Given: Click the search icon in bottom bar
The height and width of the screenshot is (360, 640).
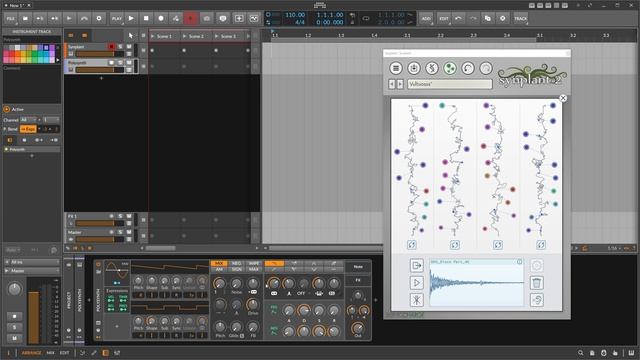Looking at the screenshot, I should [580, 353].
